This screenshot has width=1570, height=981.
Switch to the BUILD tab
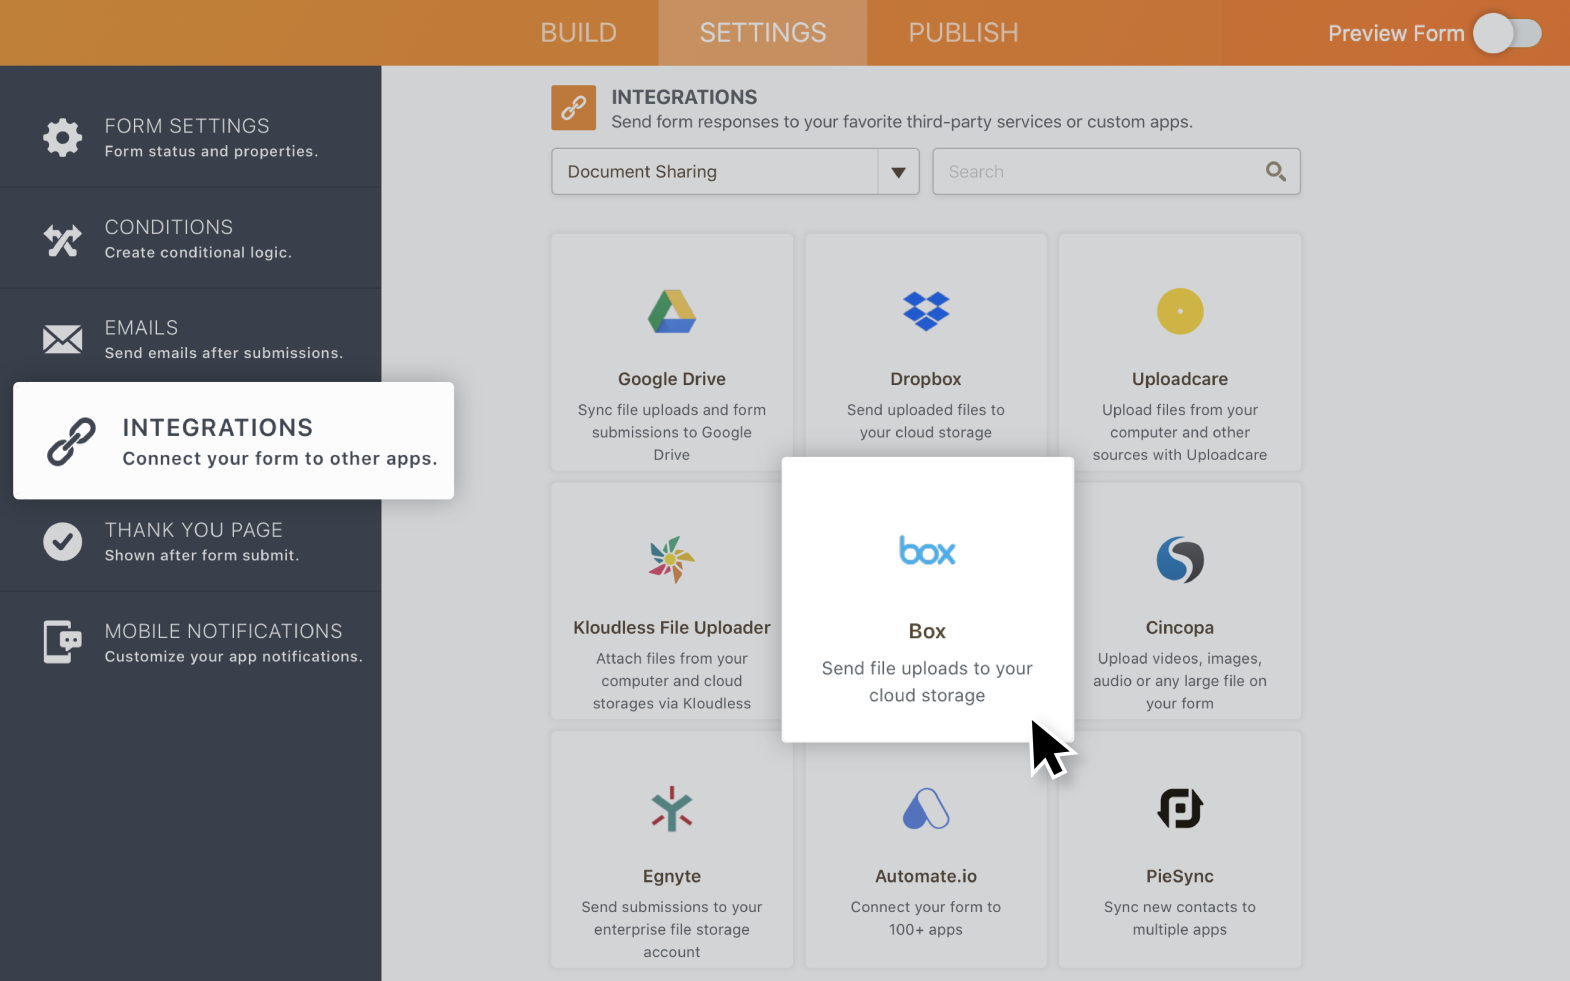[578, 33]
